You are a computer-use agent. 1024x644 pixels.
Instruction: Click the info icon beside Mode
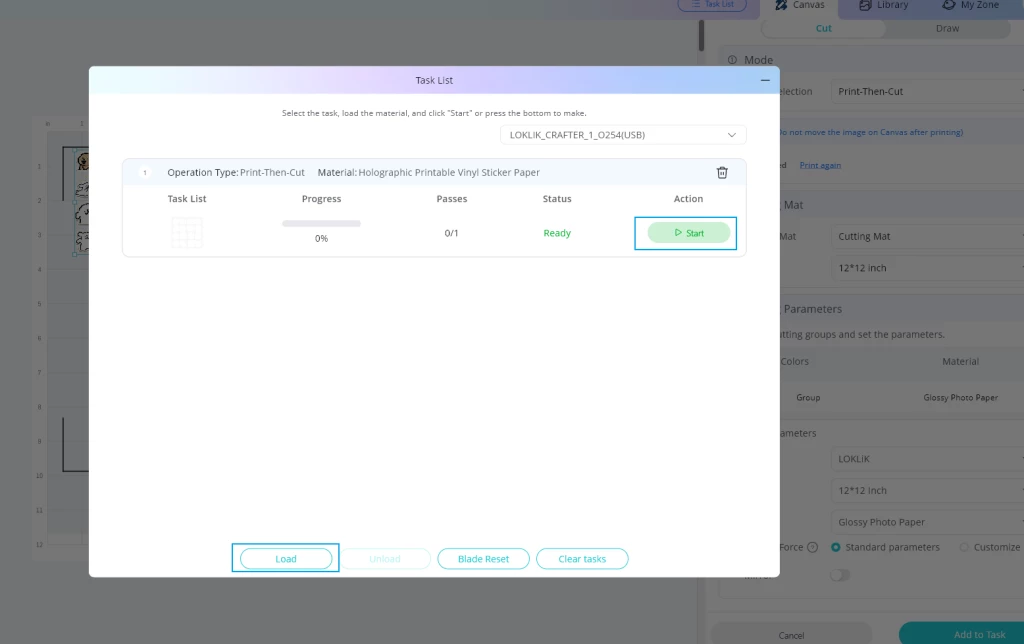click(x=732, y=60)
